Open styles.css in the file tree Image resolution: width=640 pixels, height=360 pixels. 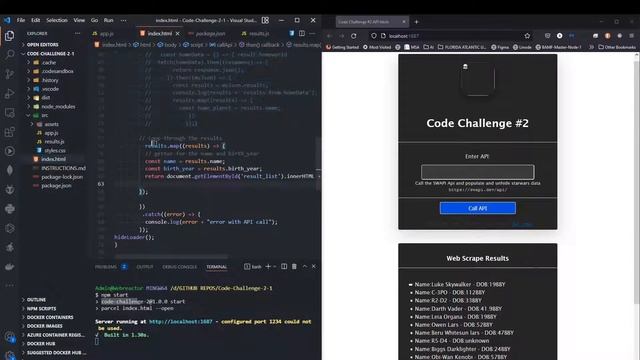[x=55, y=151]
